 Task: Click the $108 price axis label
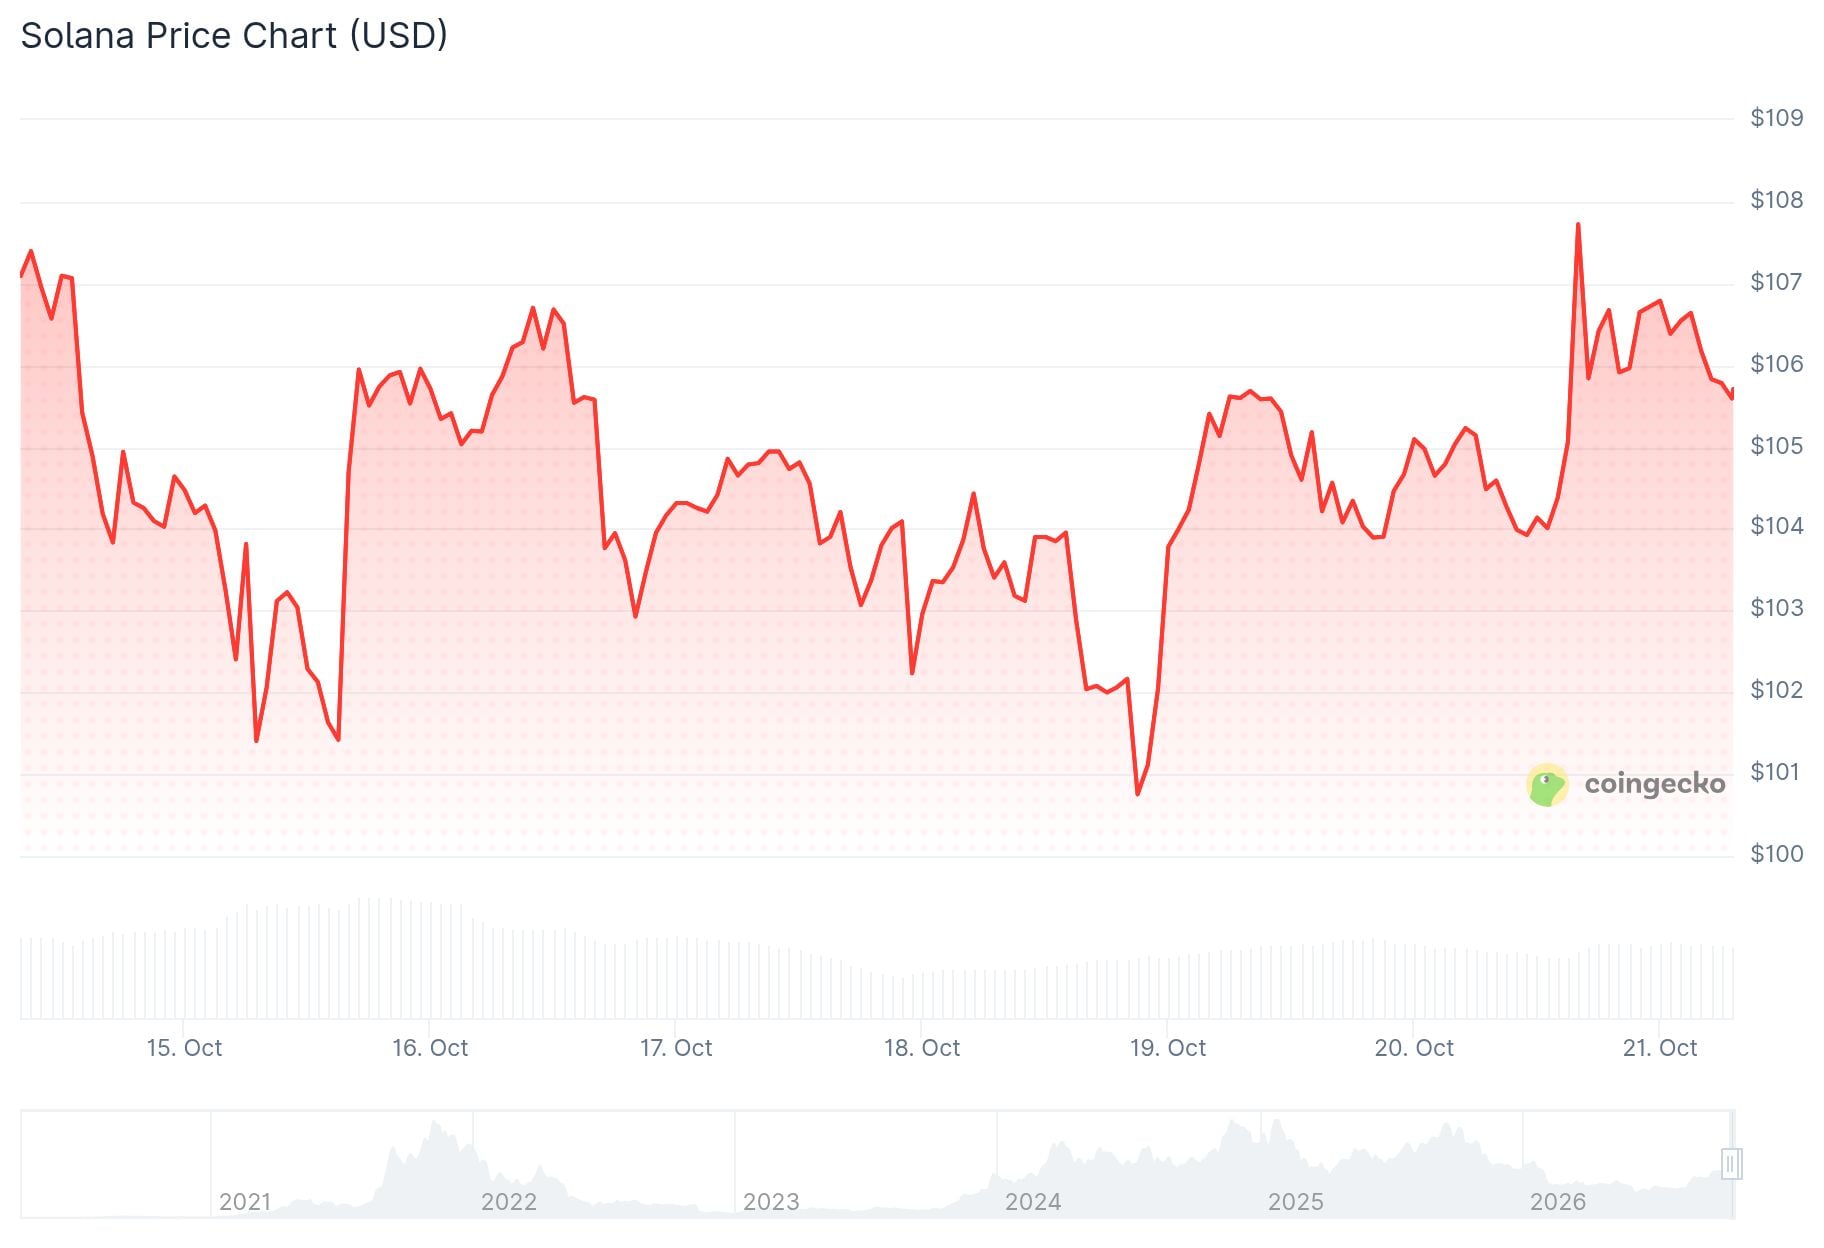click(x=1777, y=200)
